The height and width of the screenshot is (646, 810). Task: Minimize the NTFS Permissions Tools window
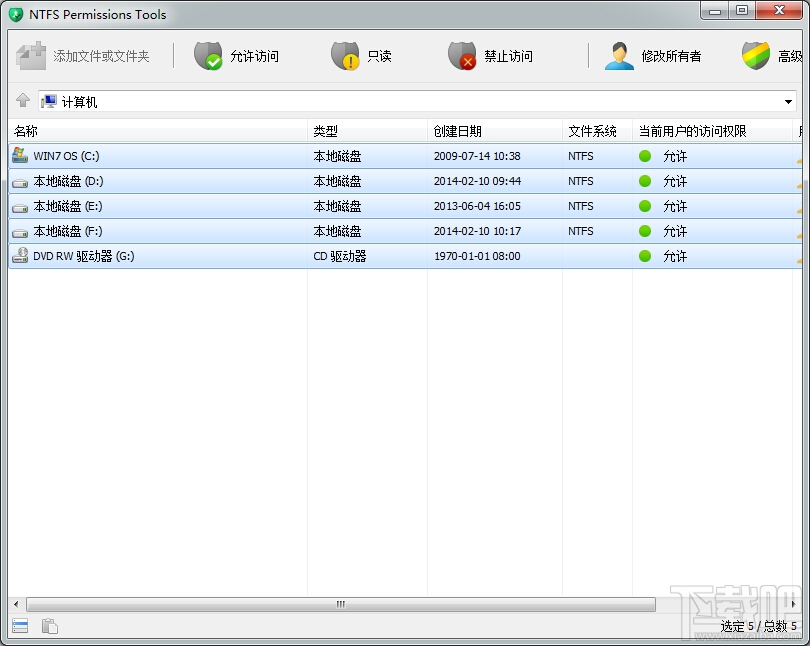715,11
